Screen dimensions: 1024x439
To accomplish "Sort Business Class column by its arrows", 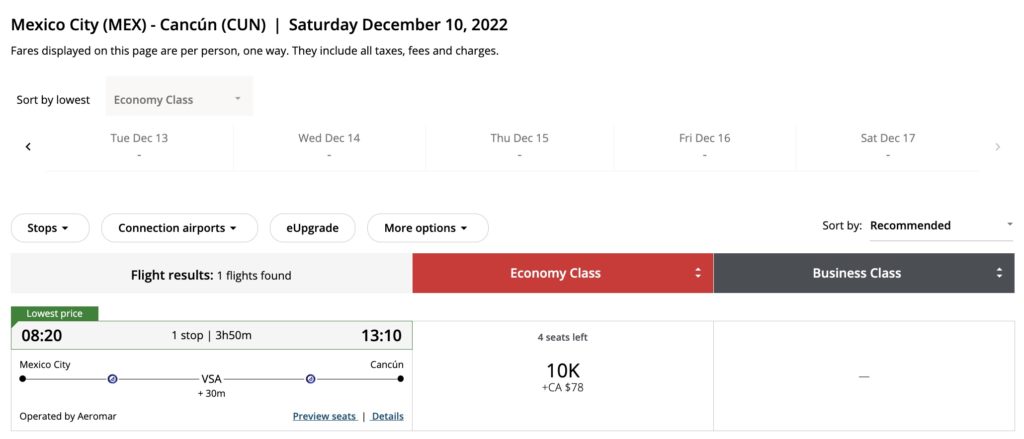I will tap(999, 273).
